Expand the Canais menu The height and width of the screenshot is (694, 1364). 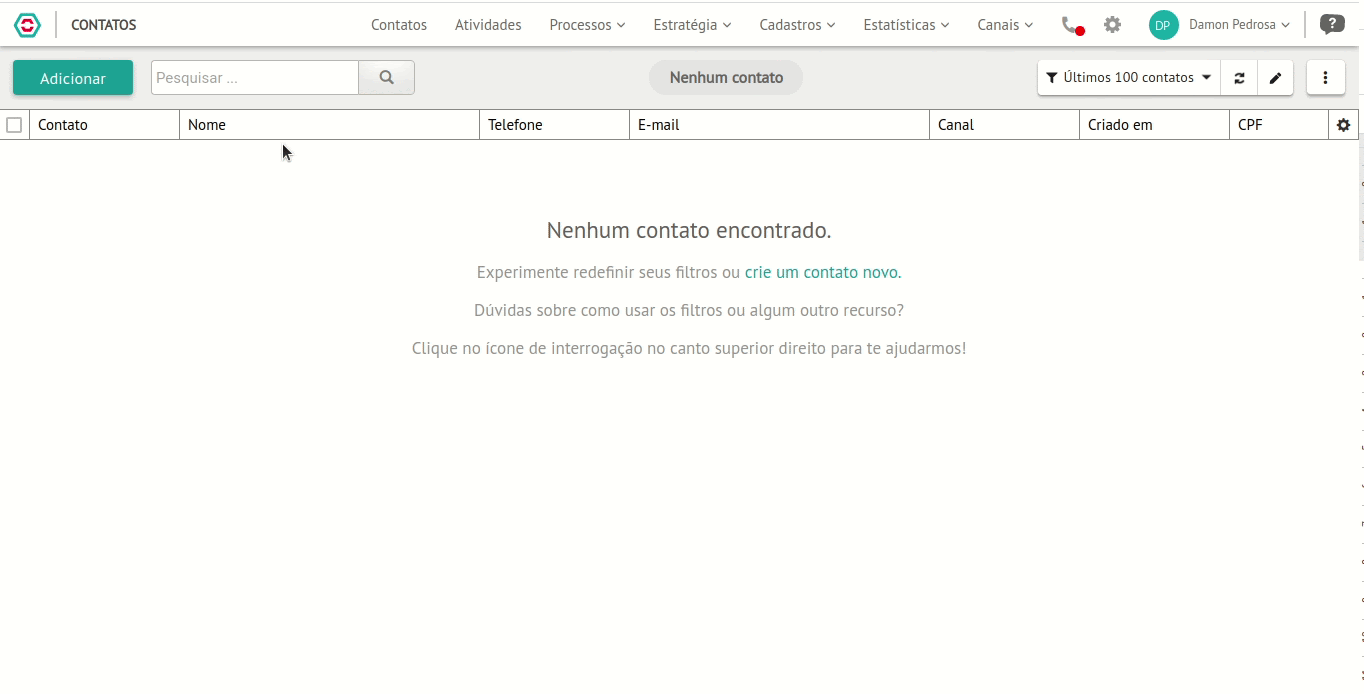click(x=1005, y=25)
